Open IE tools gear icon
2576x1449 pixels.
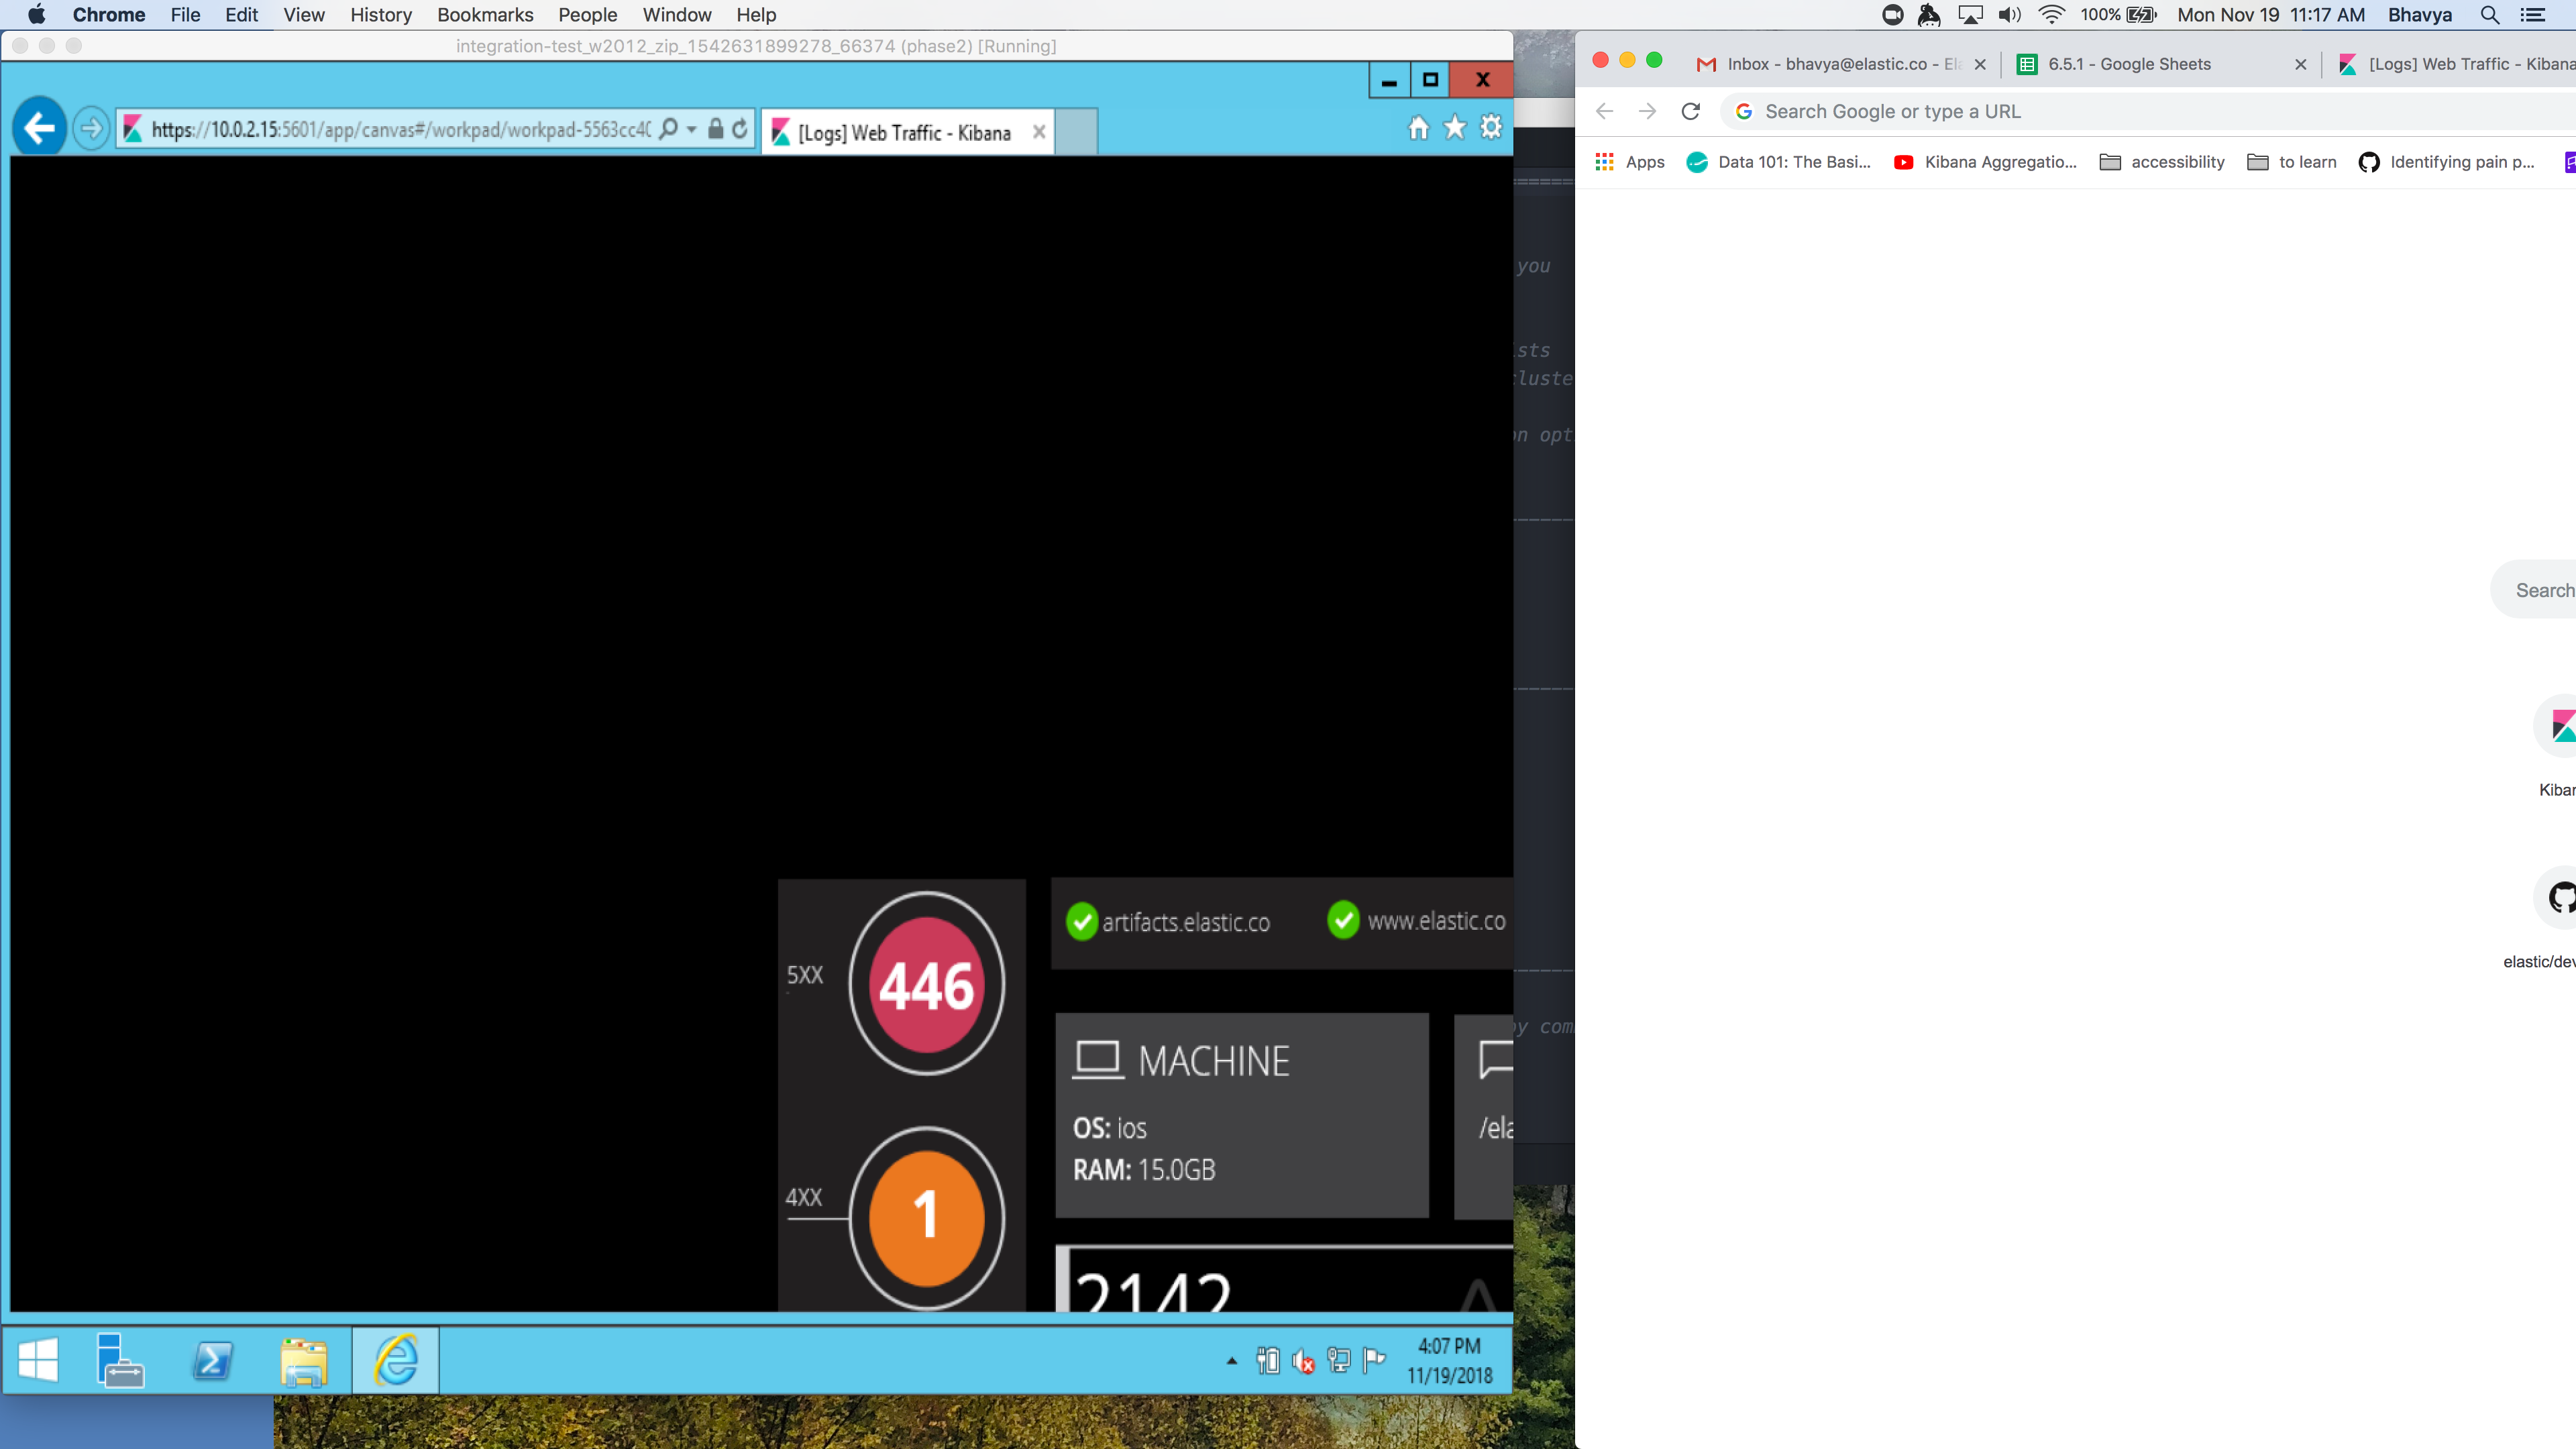click(1491, 128)
